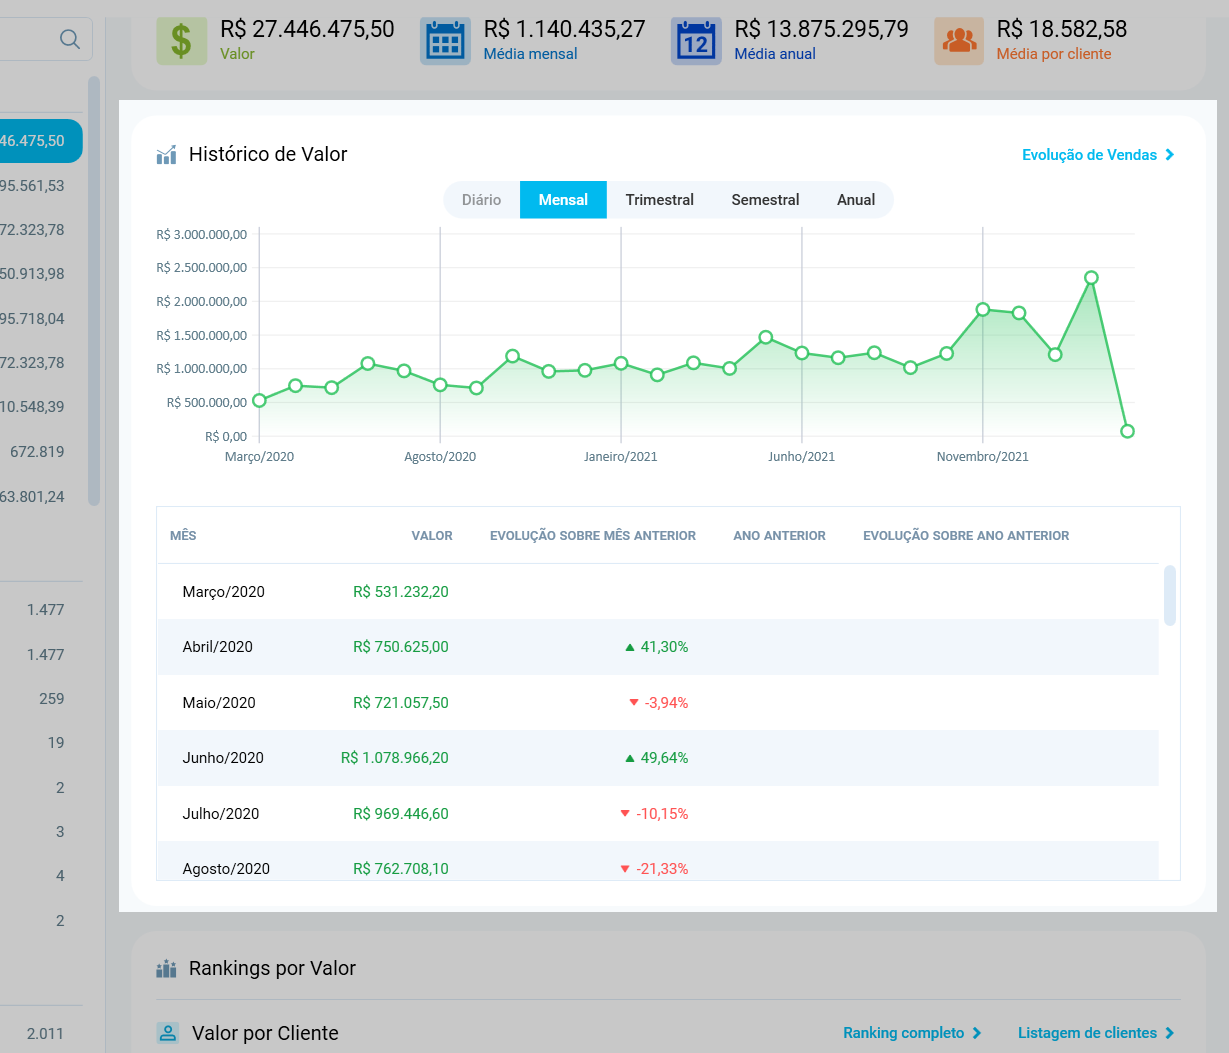1229x1053 pixels.
Task: Click the Histórico de Valor chart icon
Action: click(x=166, y=155)
